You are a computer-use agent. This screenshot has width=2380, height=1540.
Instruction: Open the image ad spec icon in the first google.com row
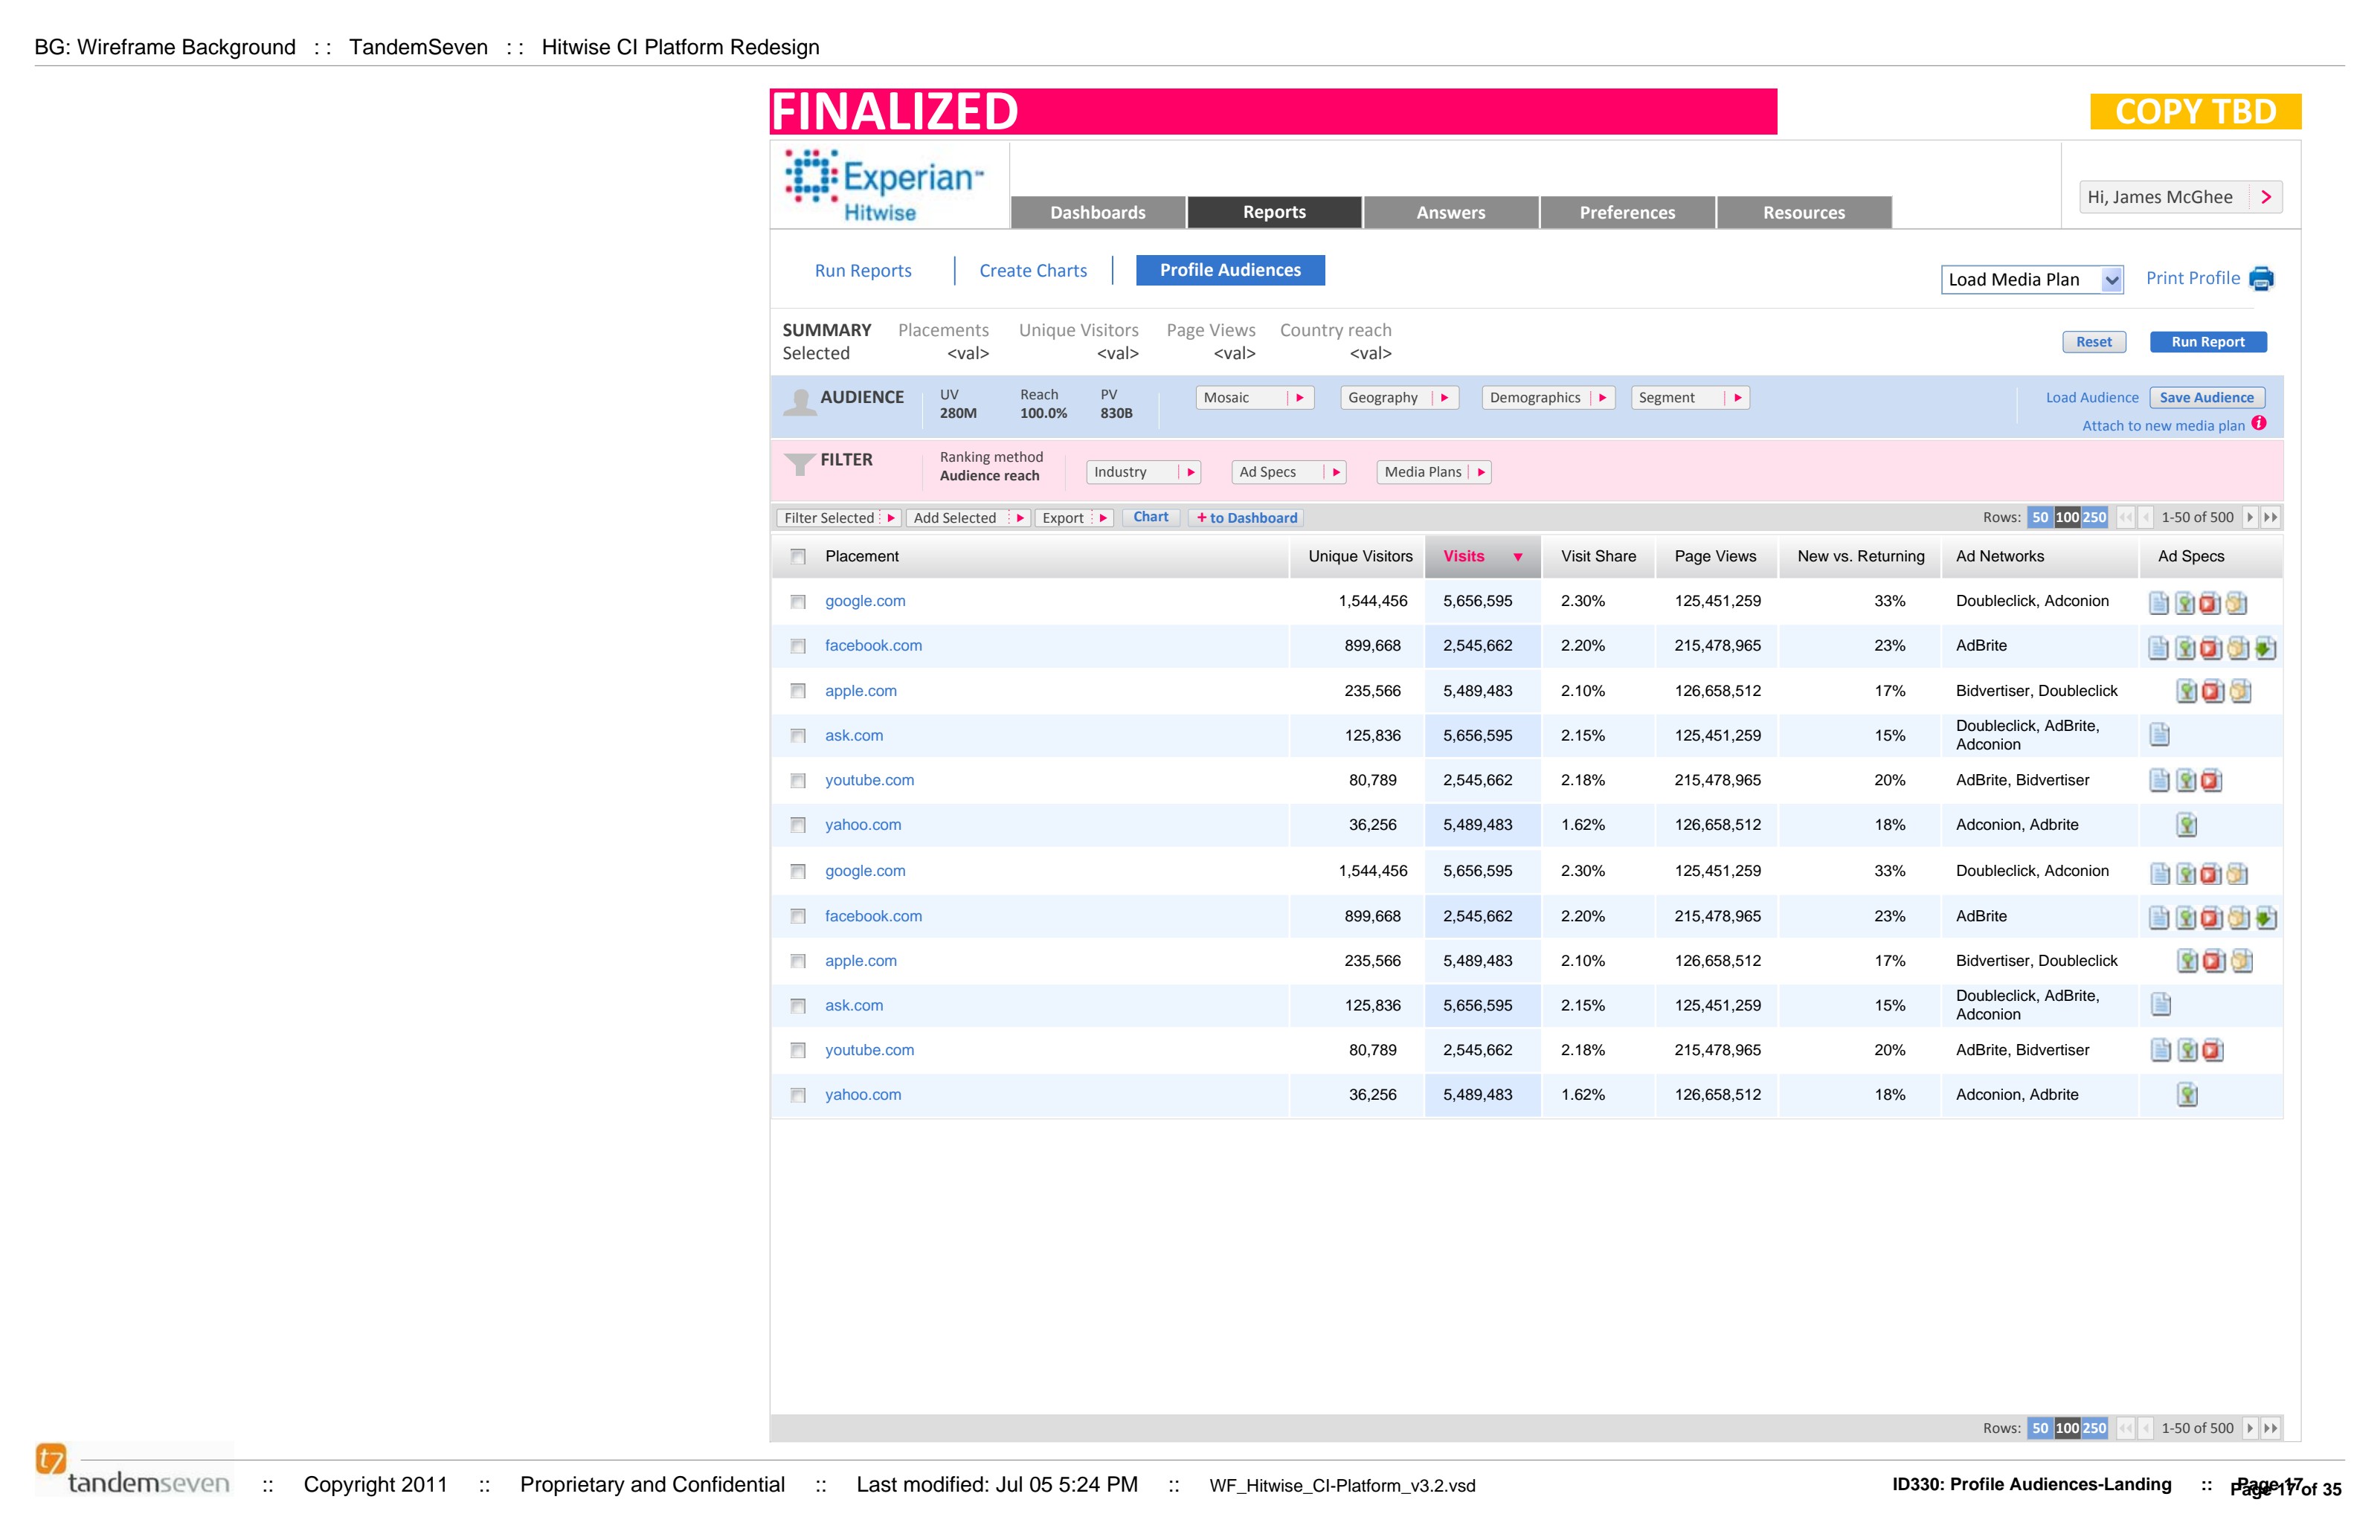pos(2185,603)
